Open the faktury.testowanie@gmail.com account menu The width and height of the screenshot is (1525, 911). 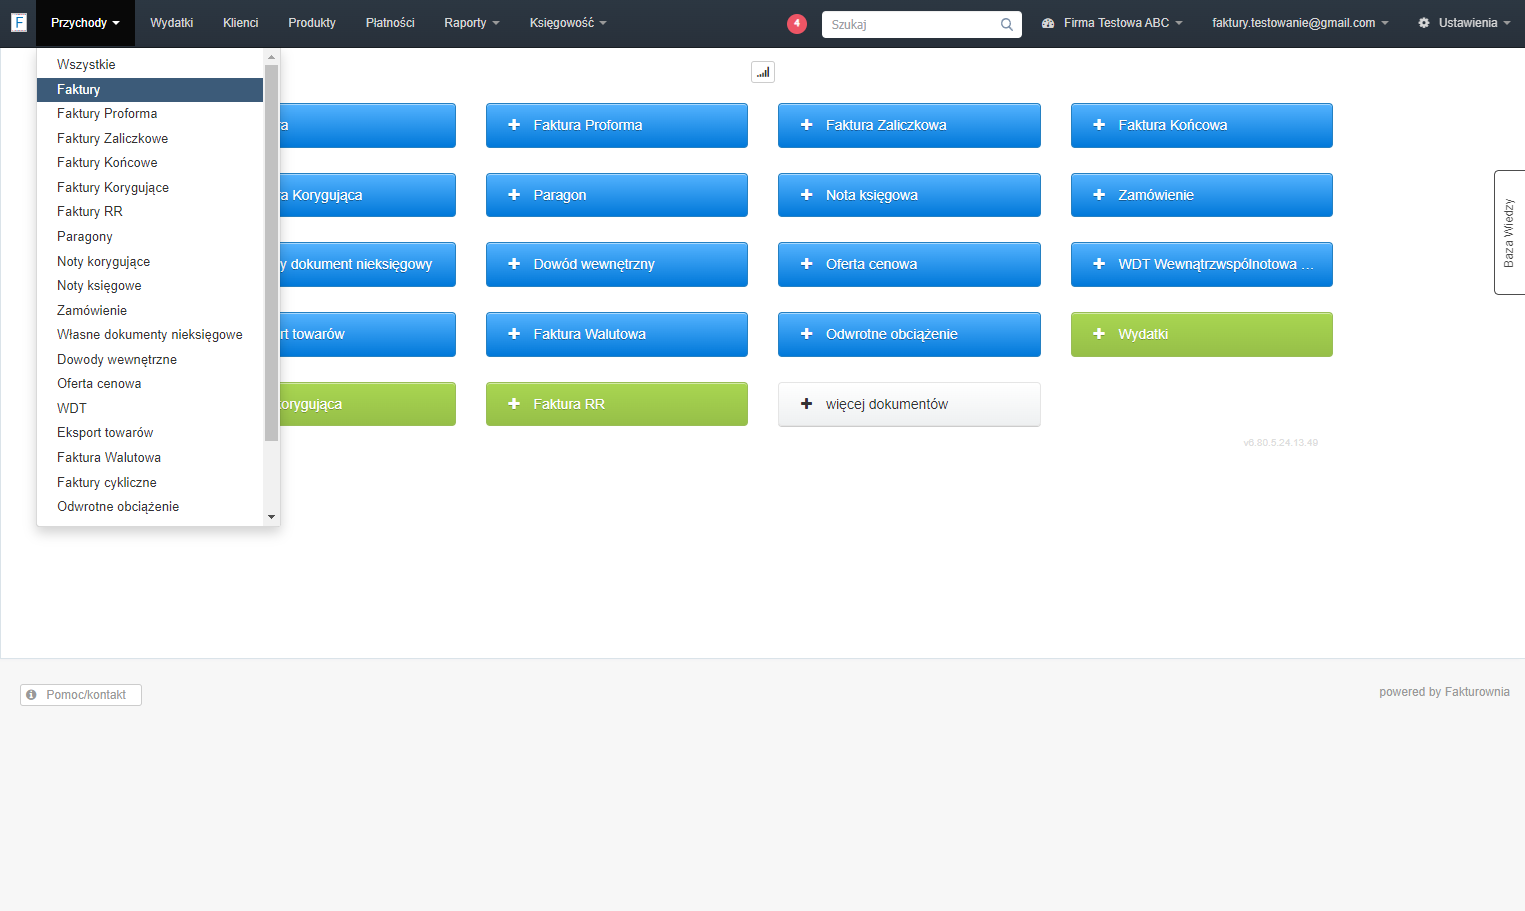[1300, 23]
